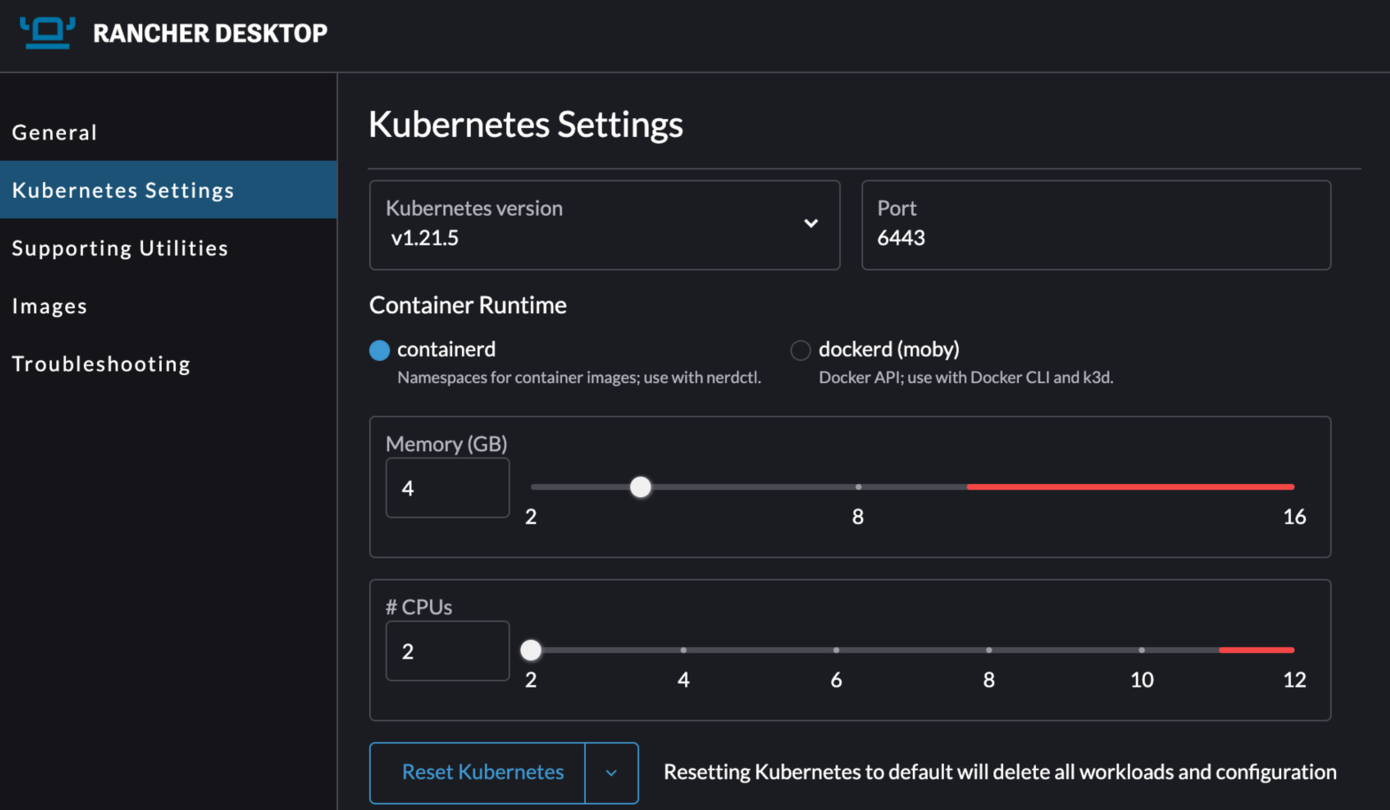This screenshot has width=1390, height=810.
Task: Click the Container Runtime label
Action: tap(468, 305)
